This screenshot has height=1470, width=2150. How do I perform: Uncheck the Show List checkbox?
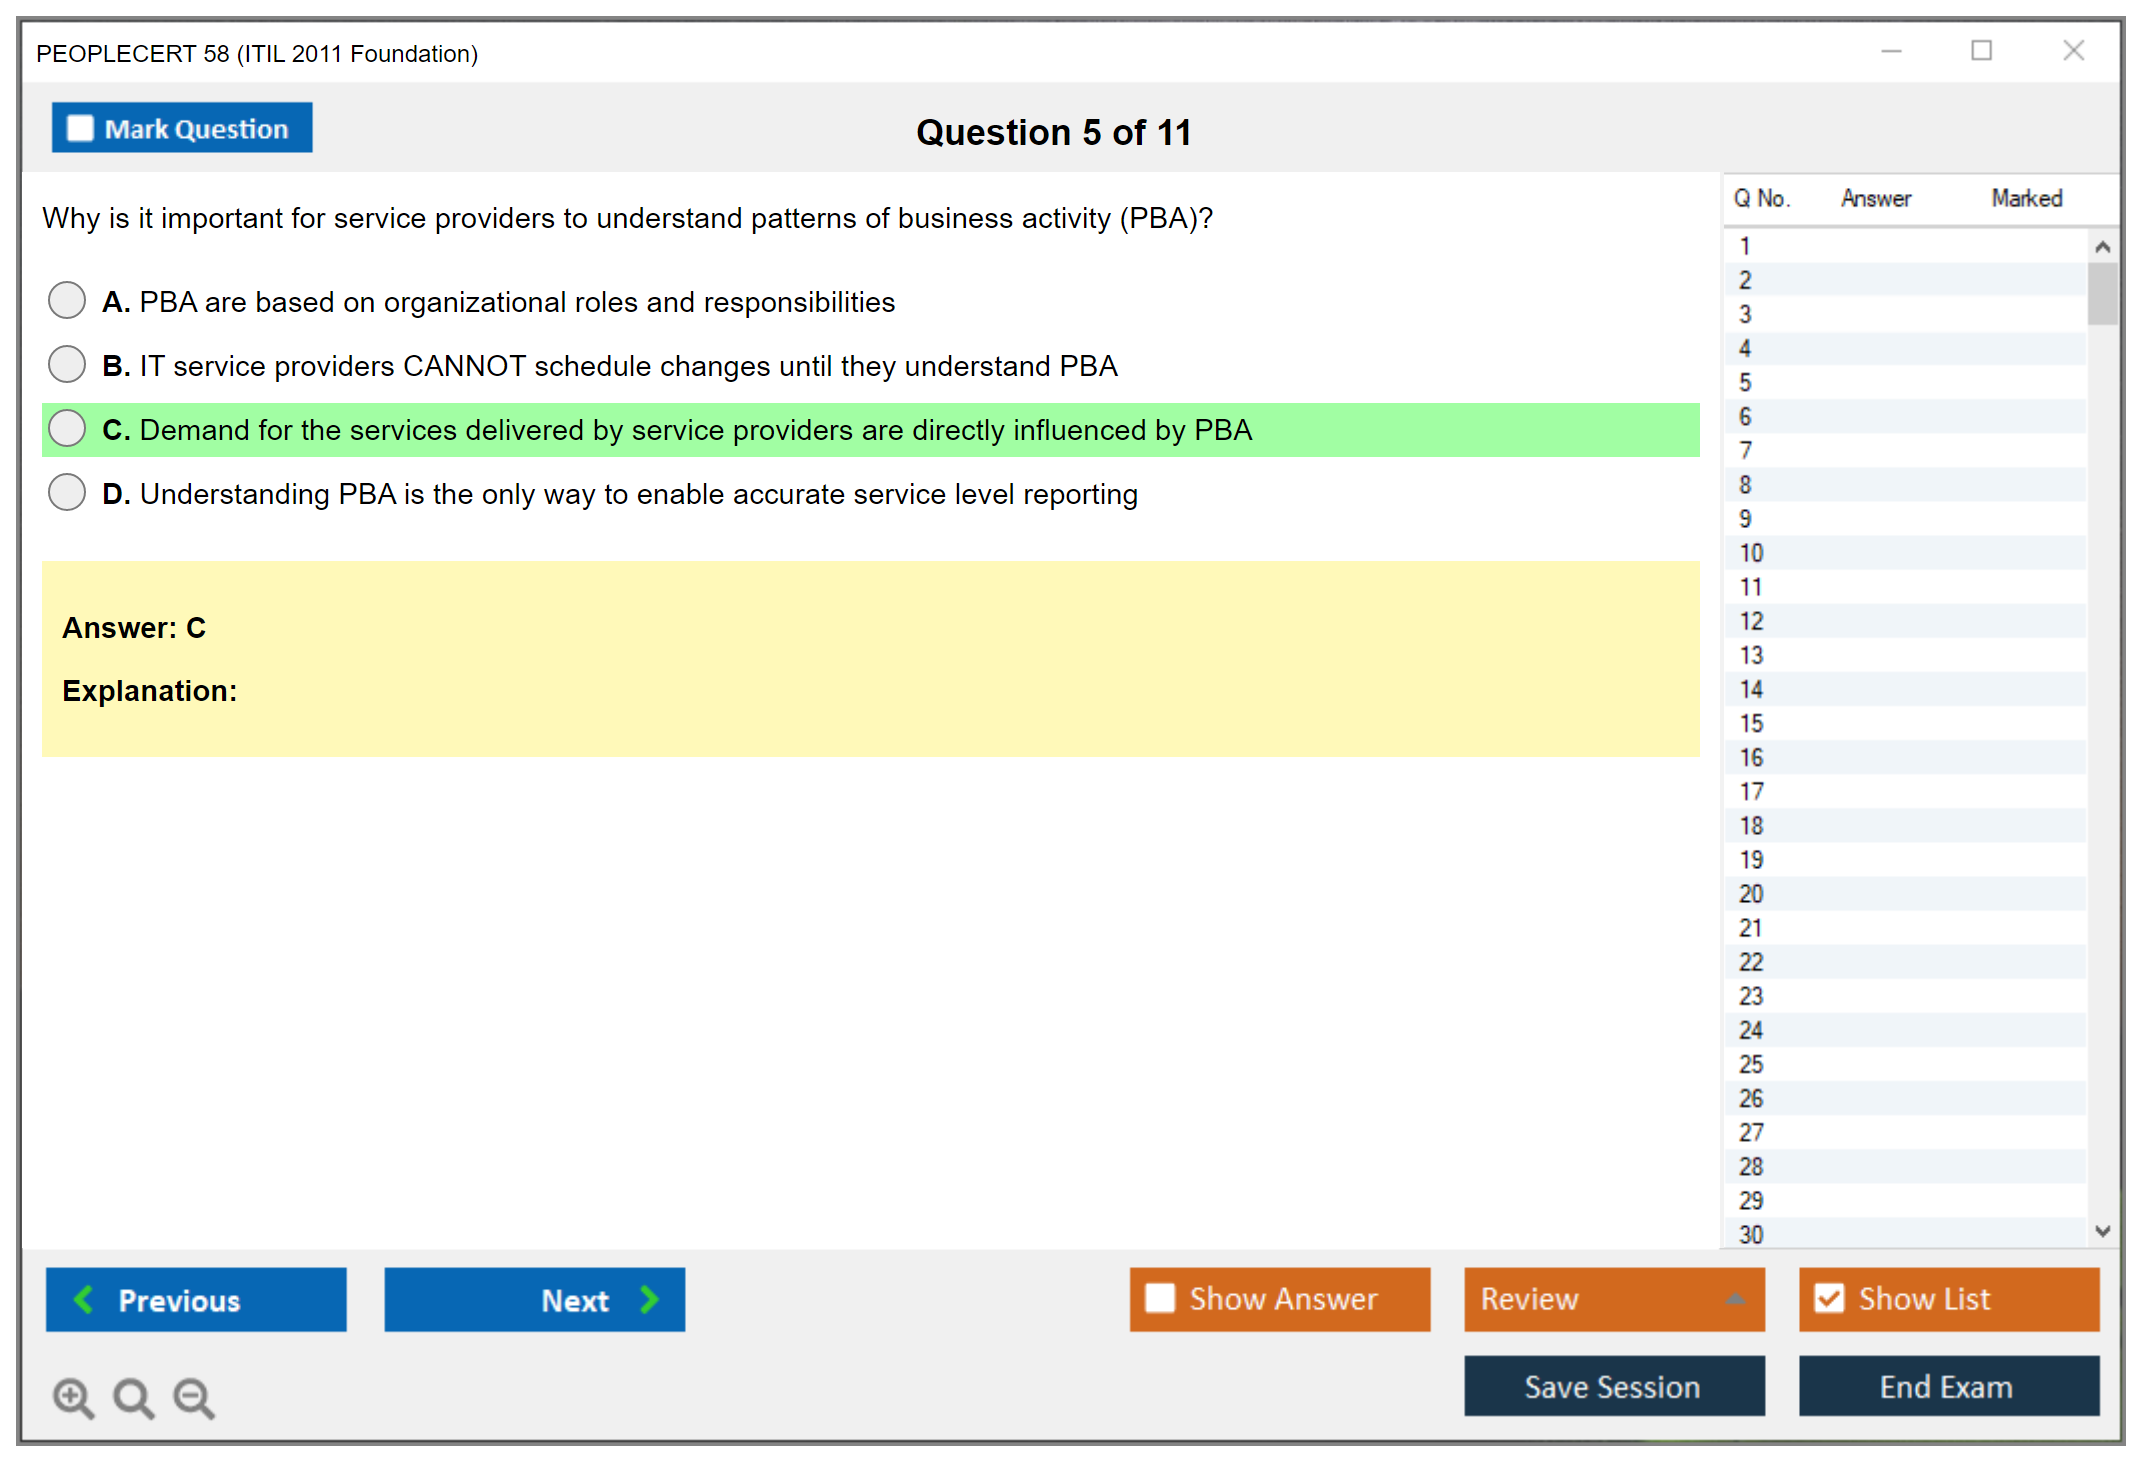click(x=1829, y=1298)
